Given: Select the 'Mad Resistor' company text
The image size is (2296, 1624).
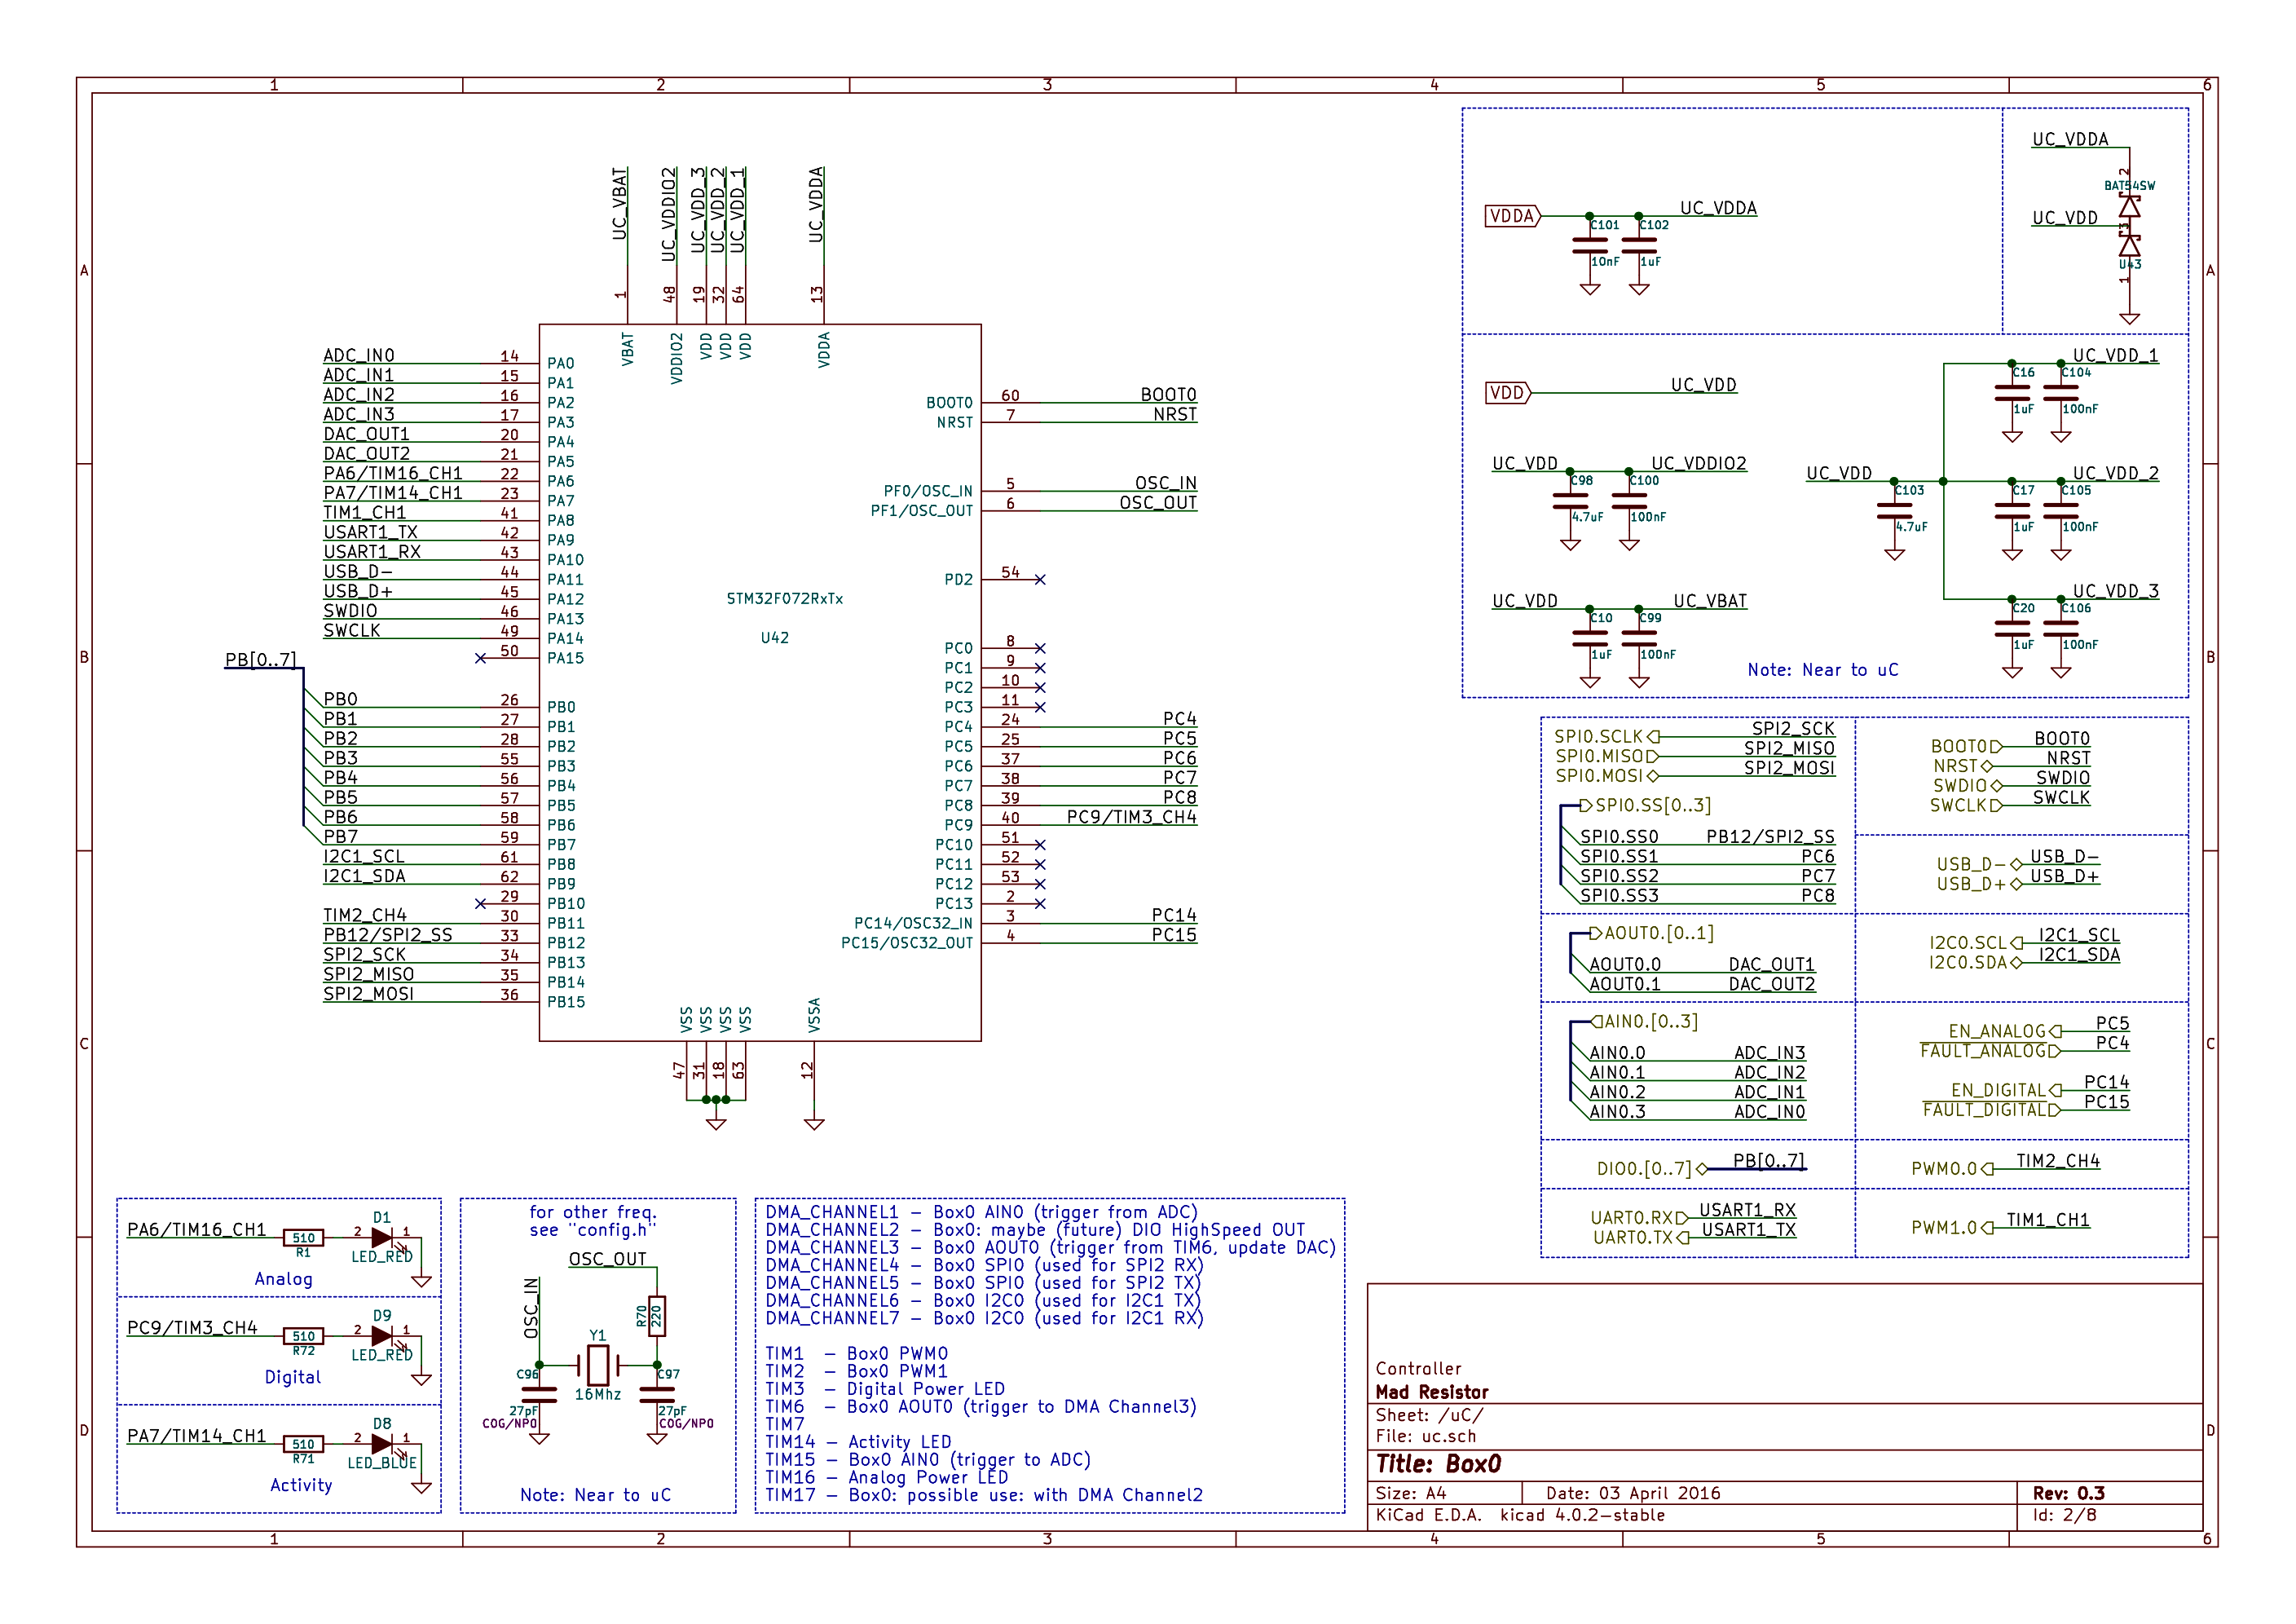Looking at the screenshot, I should pos(1431,1392).
